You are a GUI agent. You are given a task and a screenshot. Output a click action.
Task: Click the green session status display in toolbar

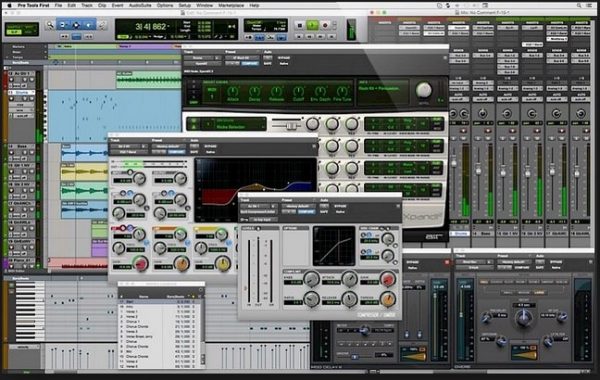click(21, 29)
